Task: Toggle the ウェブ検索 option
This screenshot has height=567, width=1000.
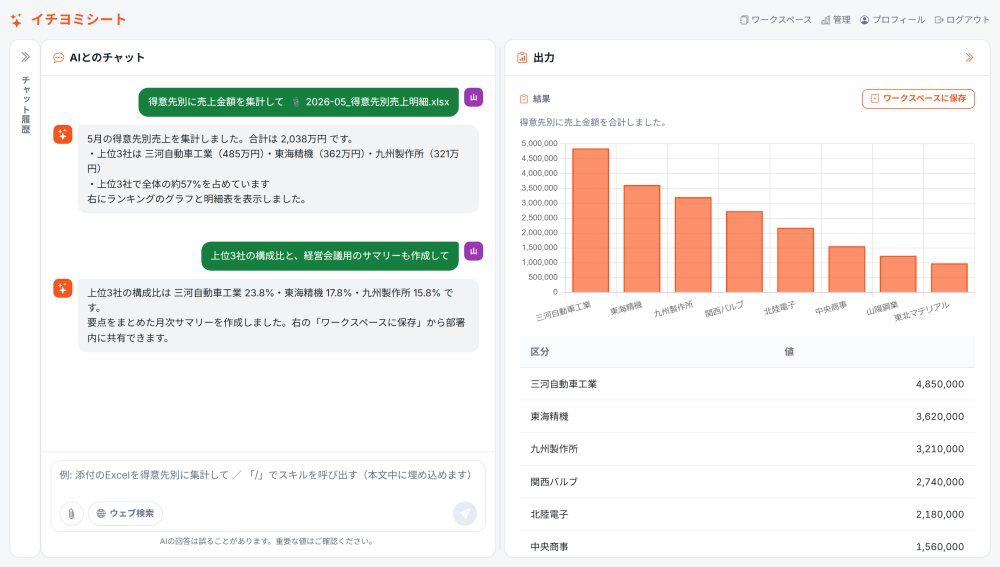Action: (125, 513)
